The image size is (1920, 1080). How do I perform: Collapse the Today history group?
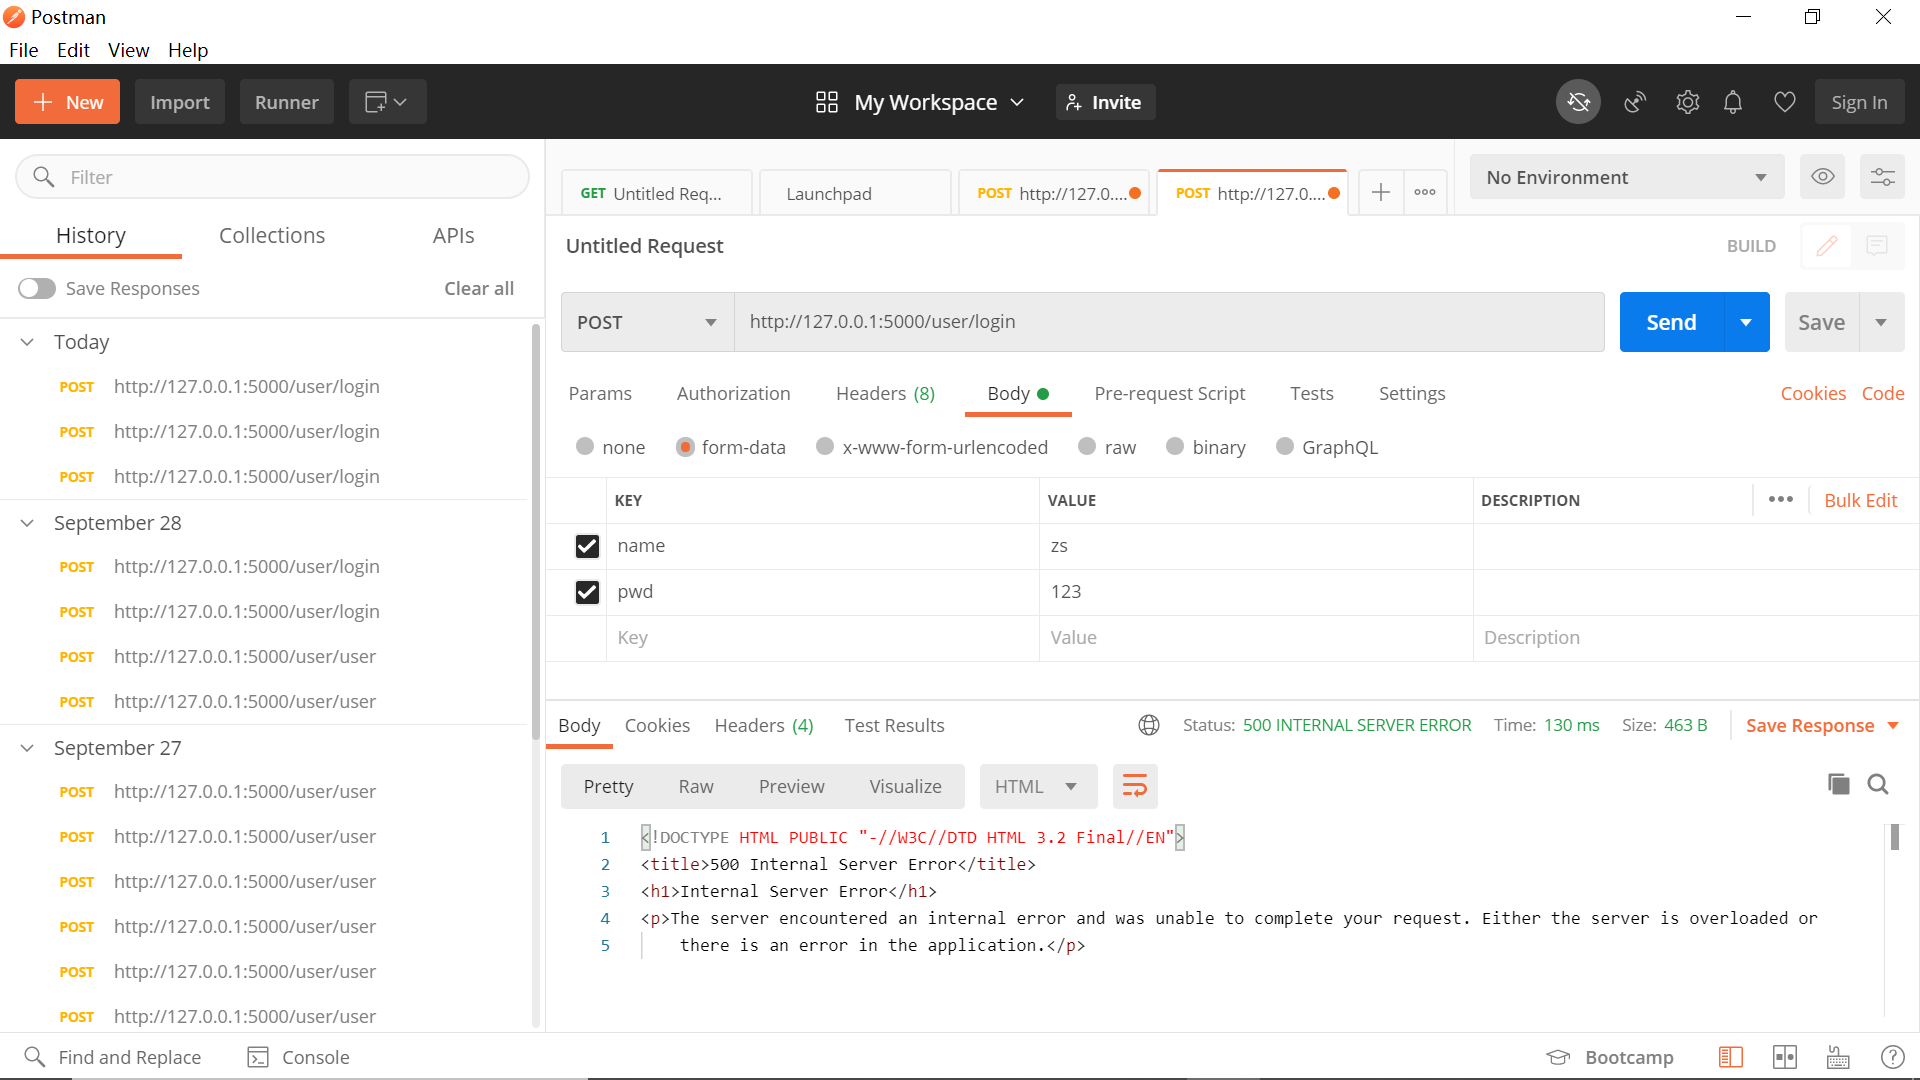pyautogui.click(x=28, y=342)
